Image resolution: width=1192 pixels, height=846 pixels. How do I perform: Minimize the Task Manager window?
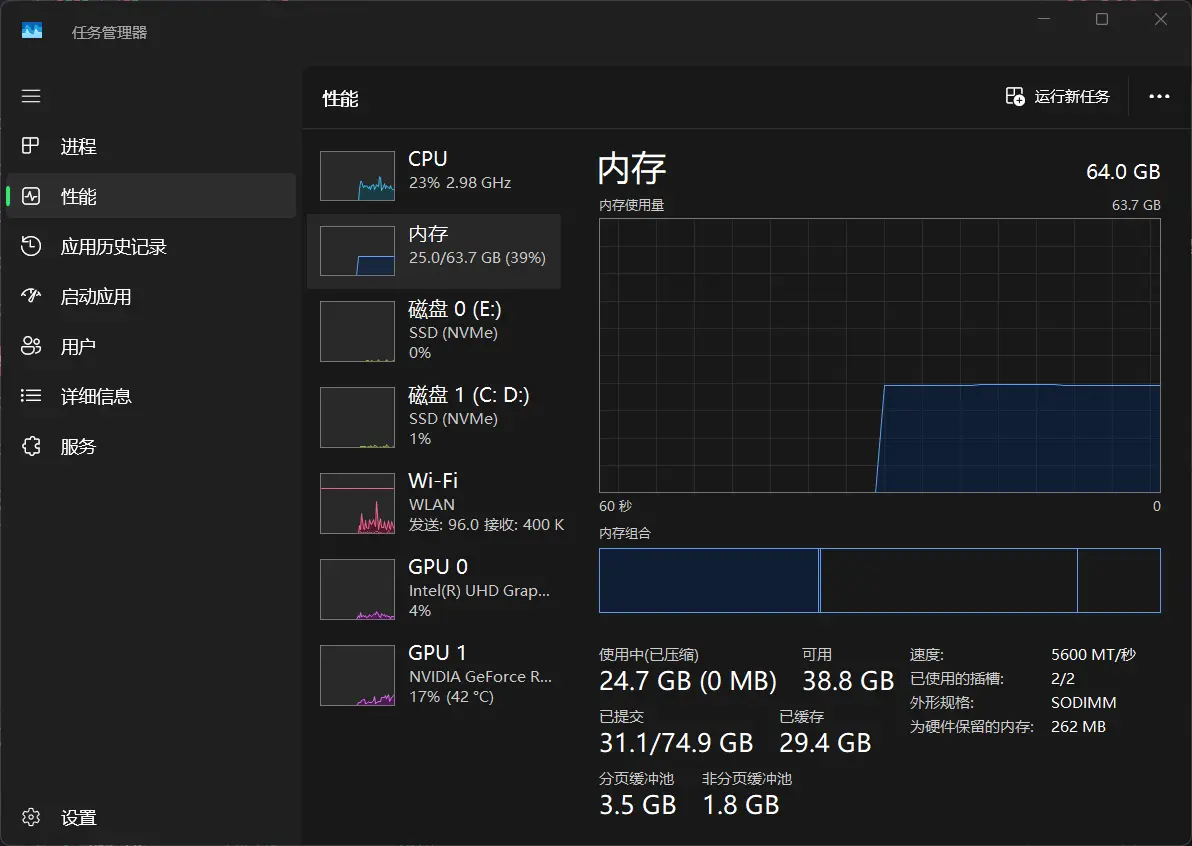(x=1044, y=19)
